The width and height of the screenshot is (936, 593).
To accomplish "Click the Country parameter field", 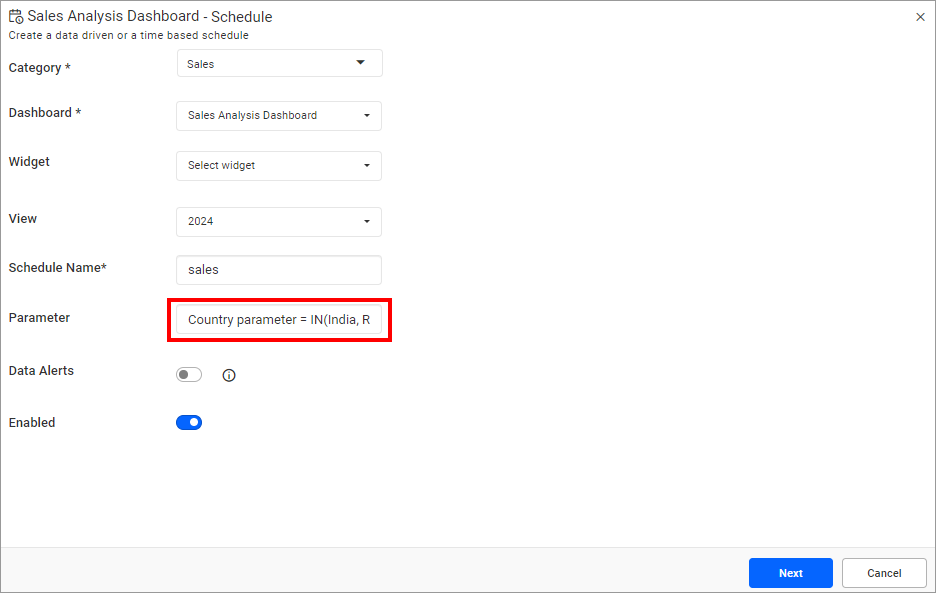I will click(279, 319).
